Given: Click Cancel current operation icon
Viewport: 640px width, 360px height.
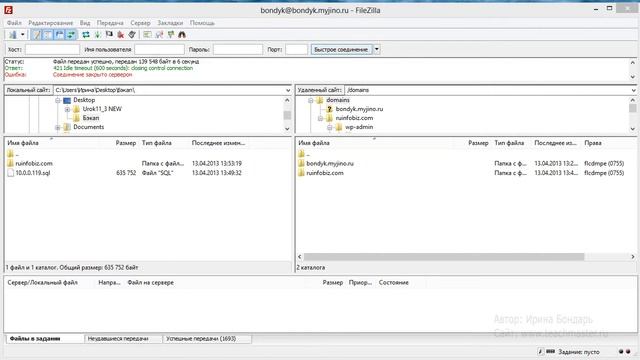Looking at the screenshot, I should (109, 35).
